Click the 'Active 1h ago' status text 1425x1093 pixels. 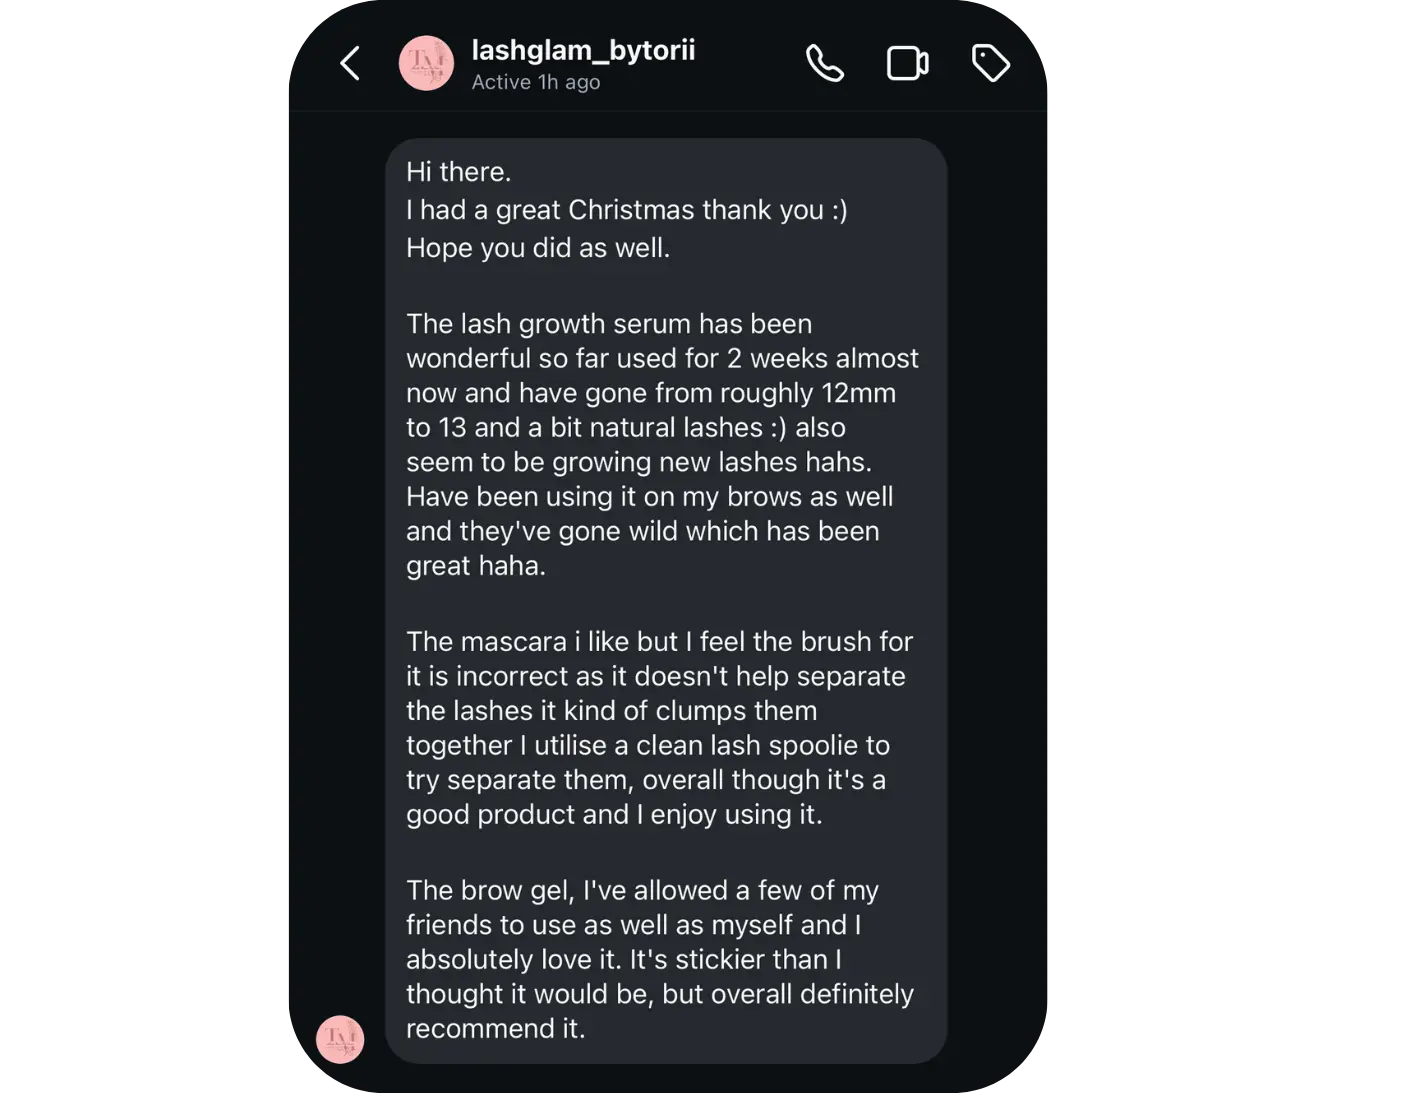[536, 83]
